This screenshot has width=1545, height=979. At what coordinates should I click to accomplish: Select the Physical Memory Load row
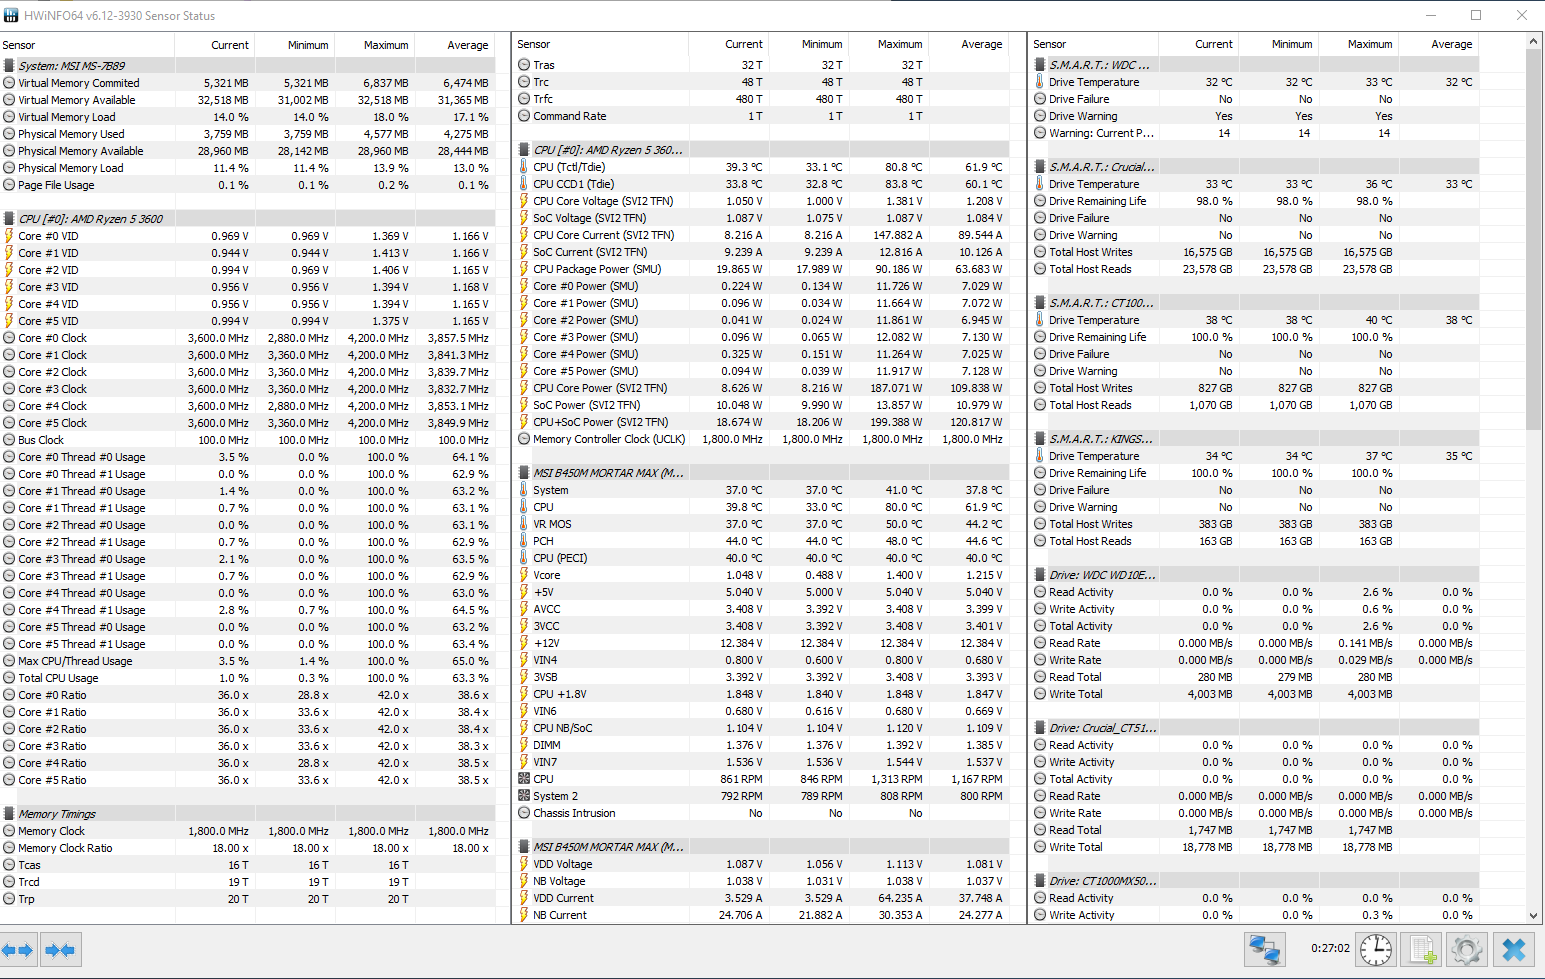point(248,168)
